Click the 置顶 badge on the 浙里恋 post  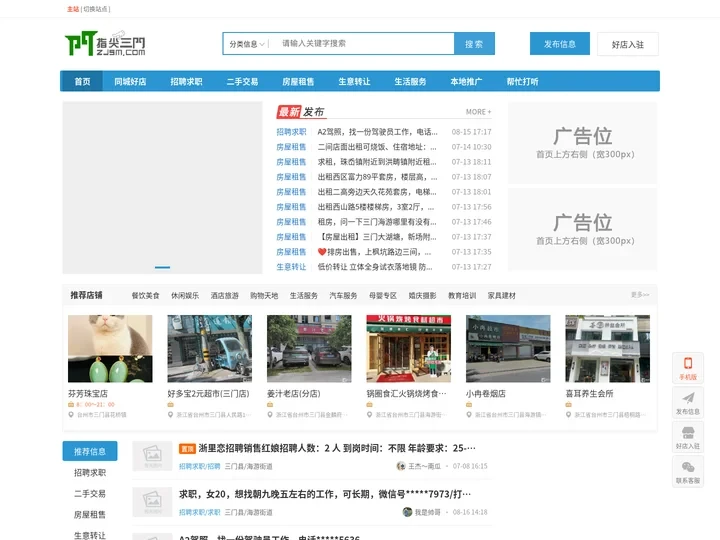(x=187, y=449)
